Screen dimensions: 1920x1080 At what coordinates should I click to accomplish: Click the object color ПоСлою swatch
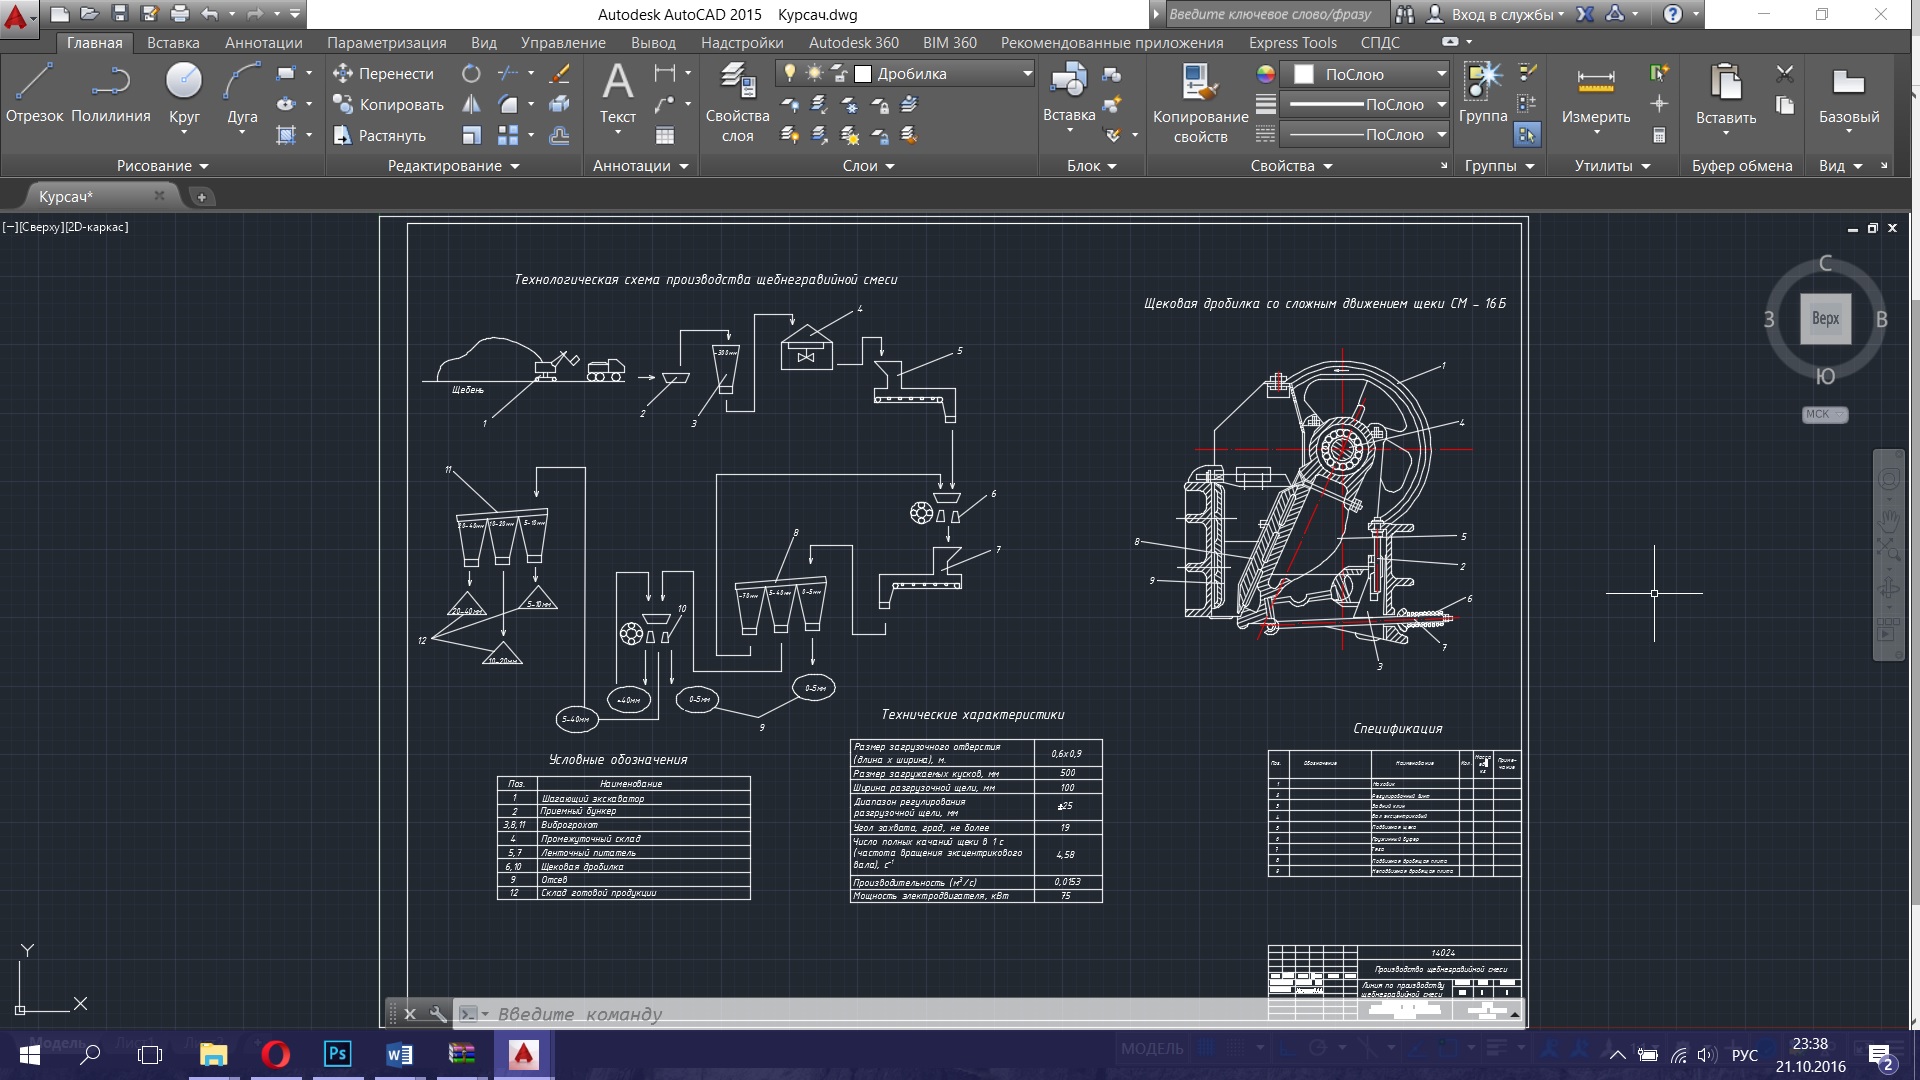pos(1304,74)
